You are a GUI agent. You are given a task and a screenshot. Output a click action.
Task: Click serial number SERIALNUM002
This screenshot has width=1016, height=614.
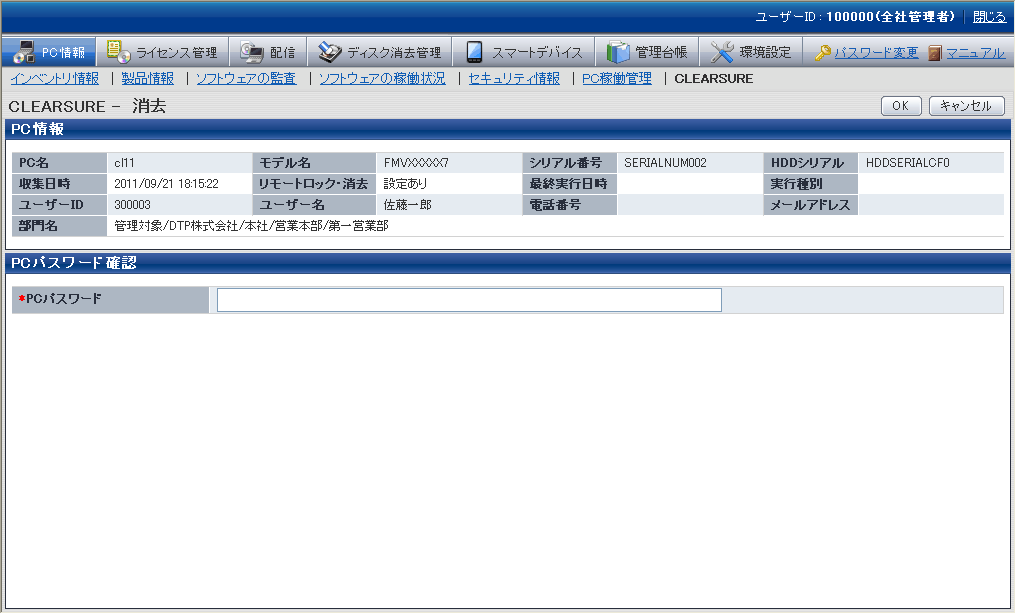pyautogui.click(x=665, y=163)
